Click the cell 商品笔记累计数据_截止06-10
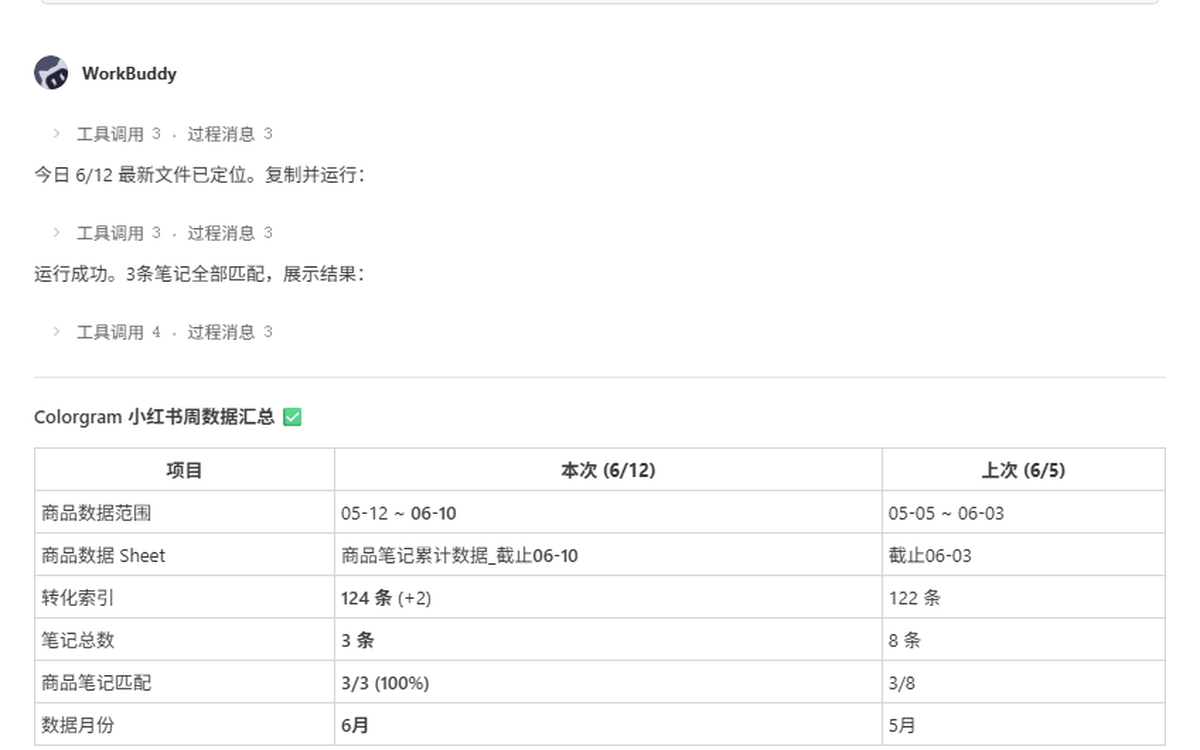Screen dimensions: 1200x750 pos(608,555)
